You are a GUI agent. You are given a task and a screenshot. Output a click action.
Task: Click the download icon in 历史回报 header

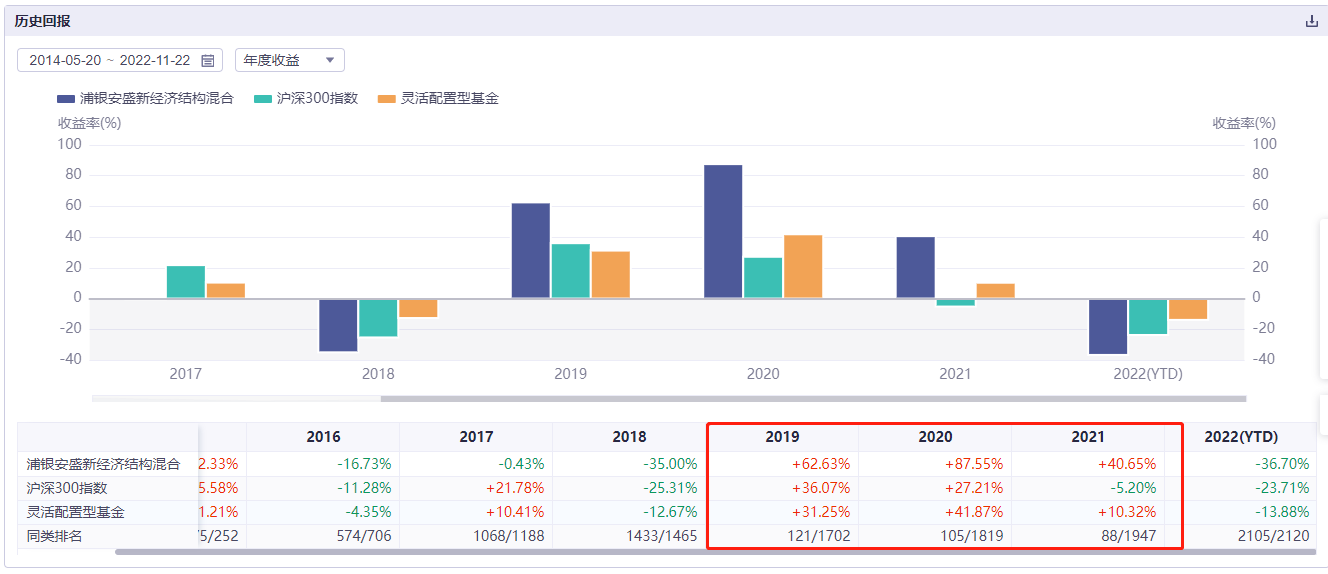(1312, 21)
